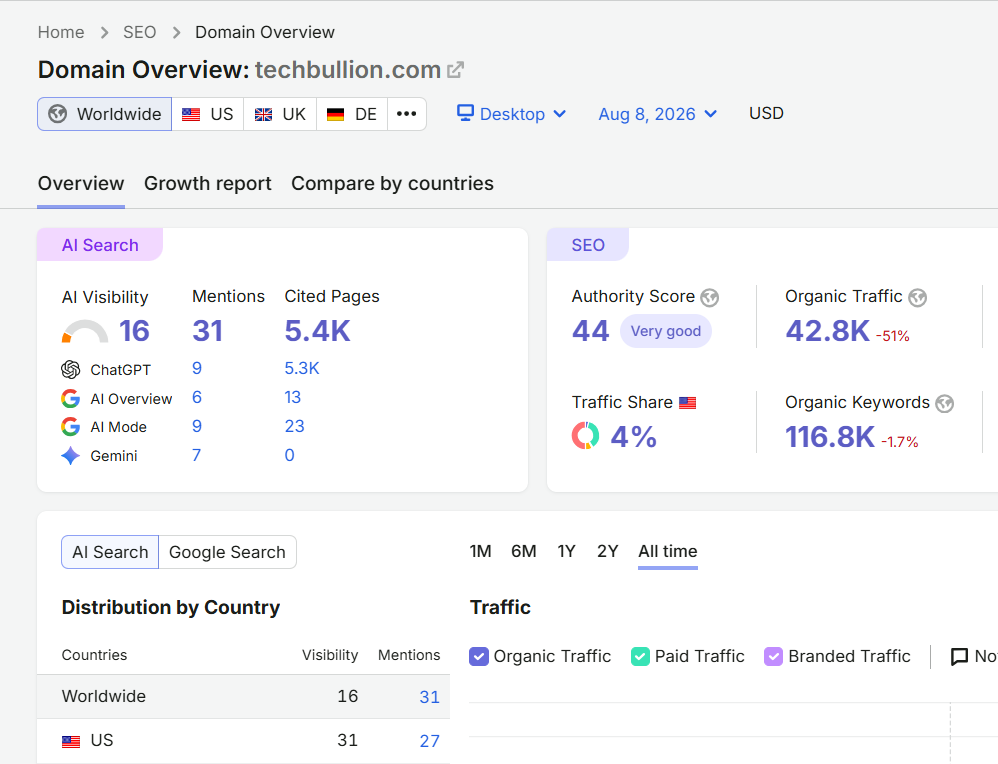The image size is (998, 764).
Task: Select the All time range
Action: (x=668, y=551)
